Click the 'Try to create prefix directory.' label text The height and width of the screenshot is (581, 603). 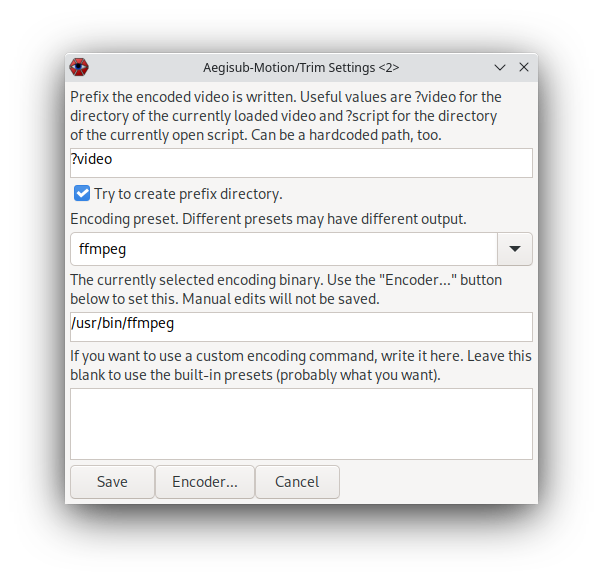(x=188, y=194)
